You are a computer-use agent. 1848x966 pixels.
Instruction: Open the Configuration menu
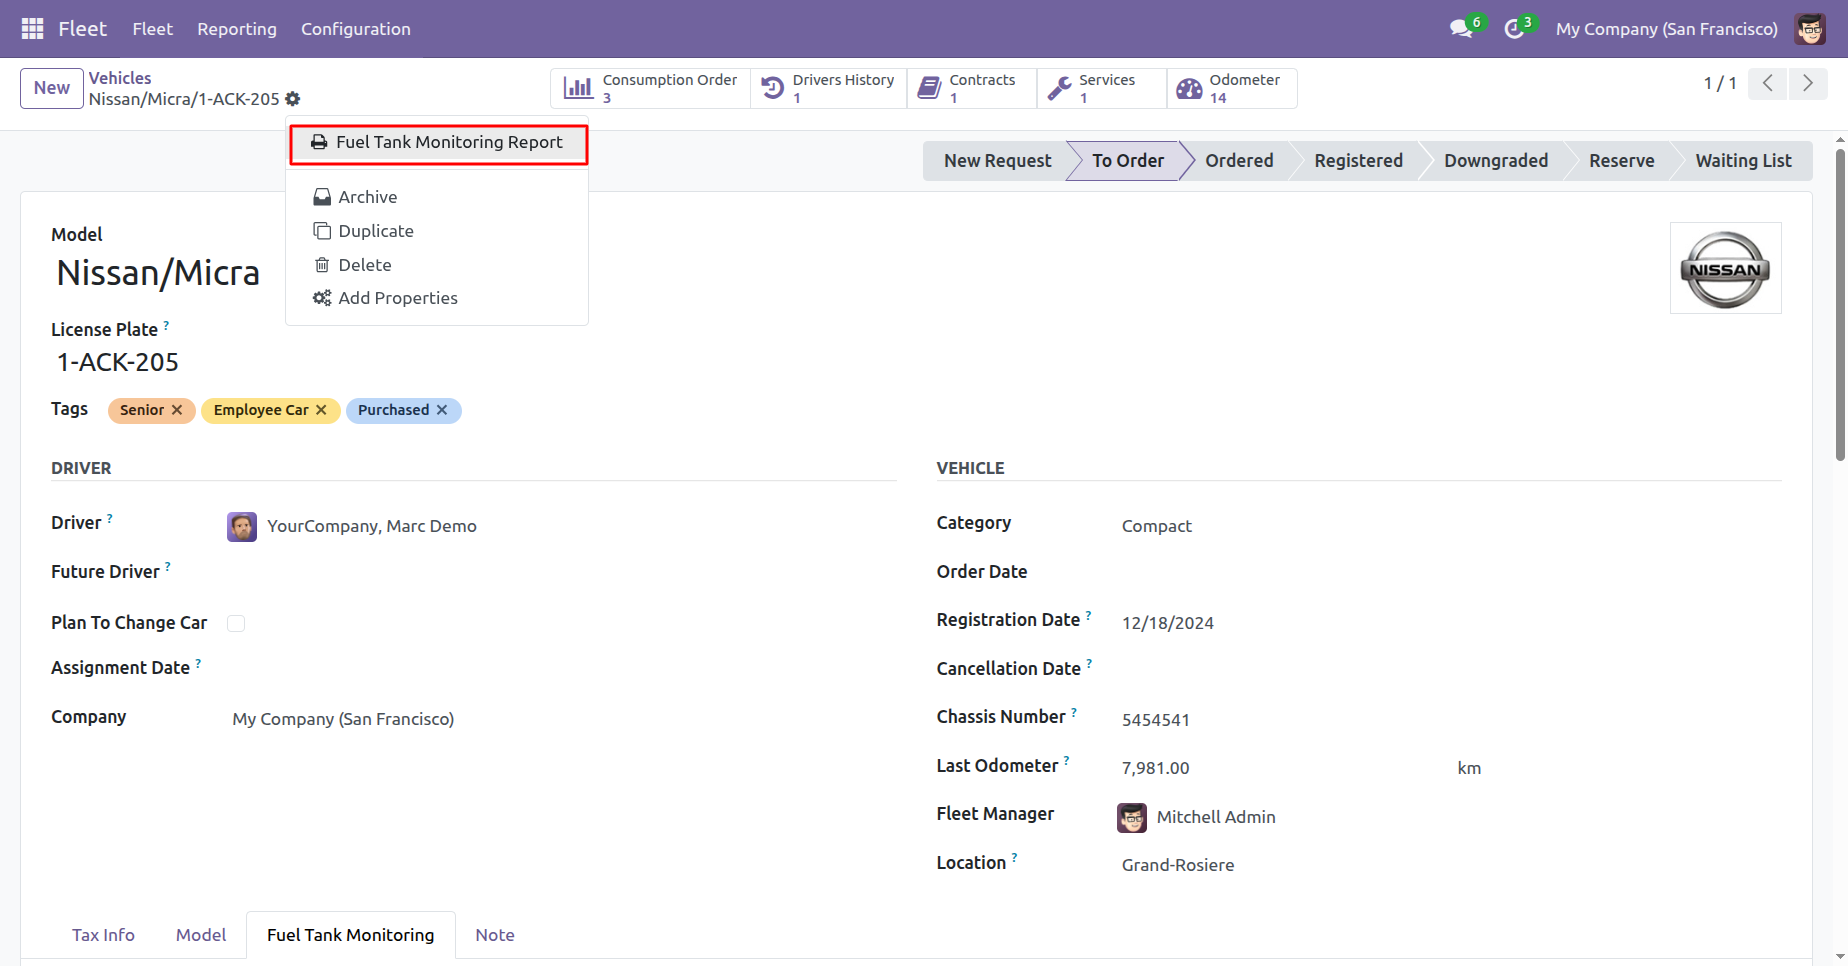point(356,29)
